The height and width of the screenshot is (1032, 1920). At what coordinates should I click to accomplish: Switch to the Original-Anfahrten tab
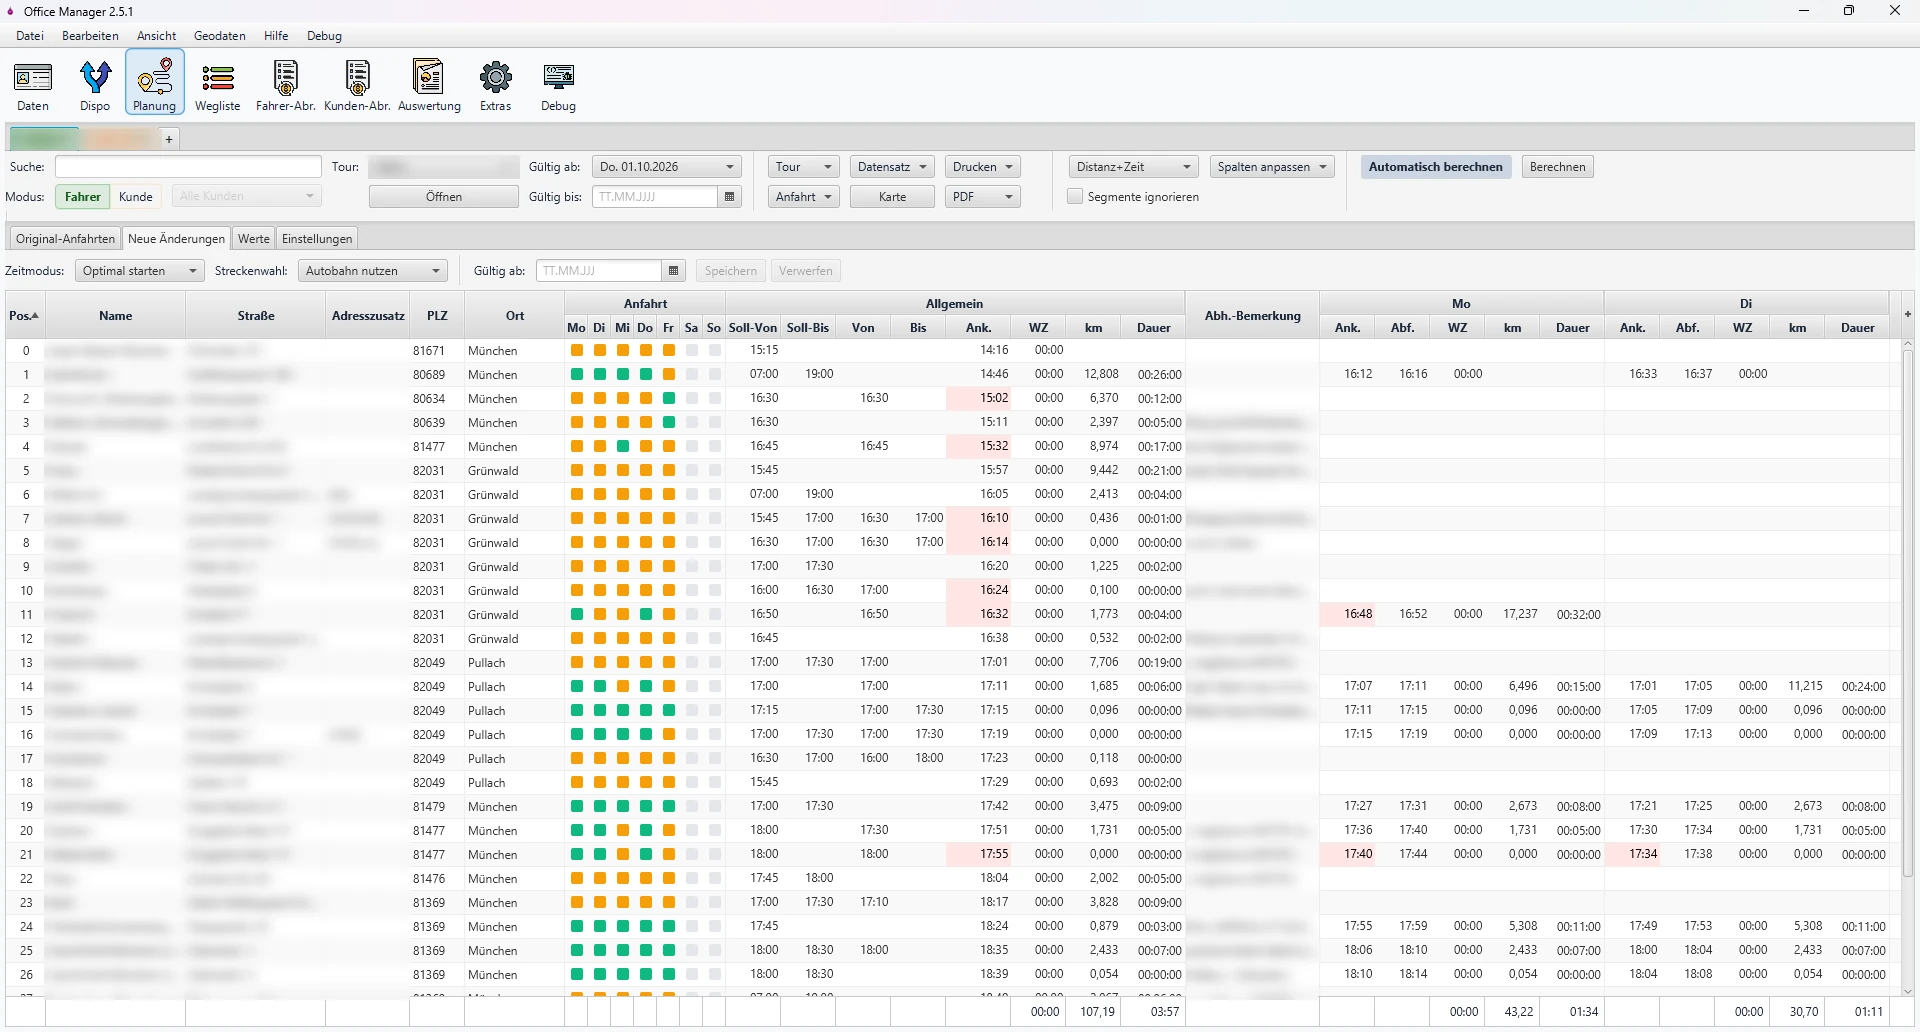click(x=65, y=239)
